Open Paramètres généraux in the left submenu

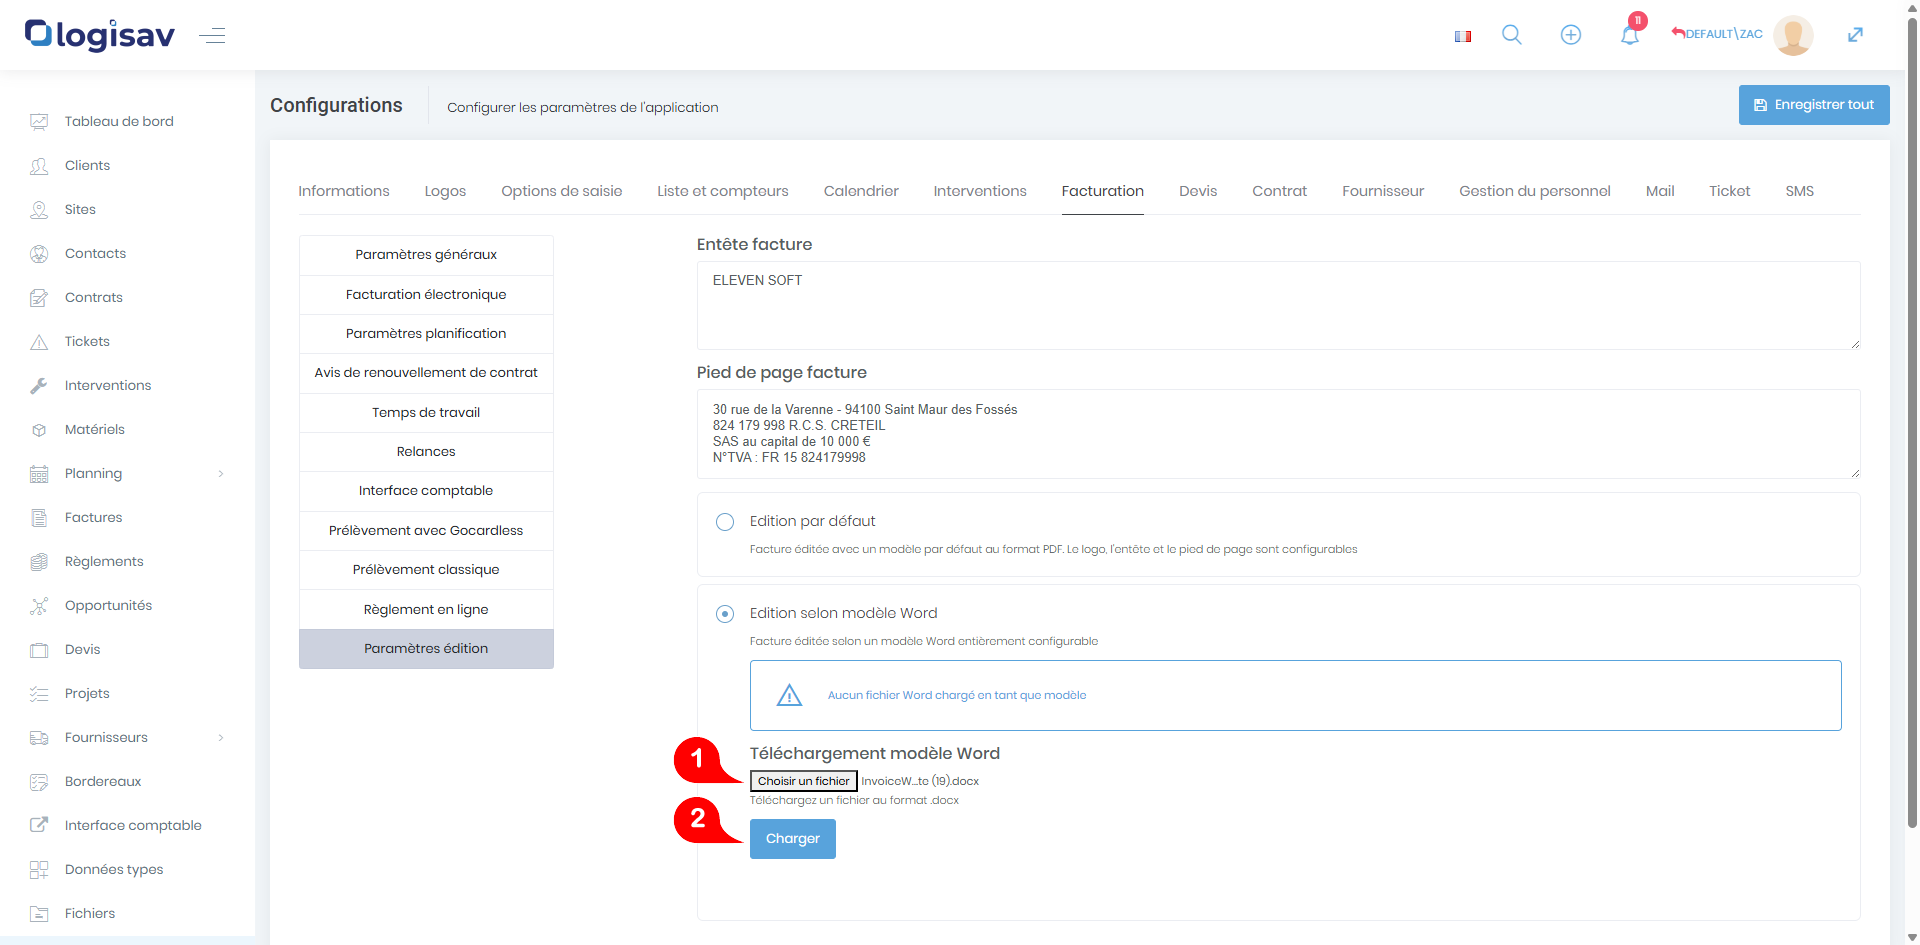(426, 255)
